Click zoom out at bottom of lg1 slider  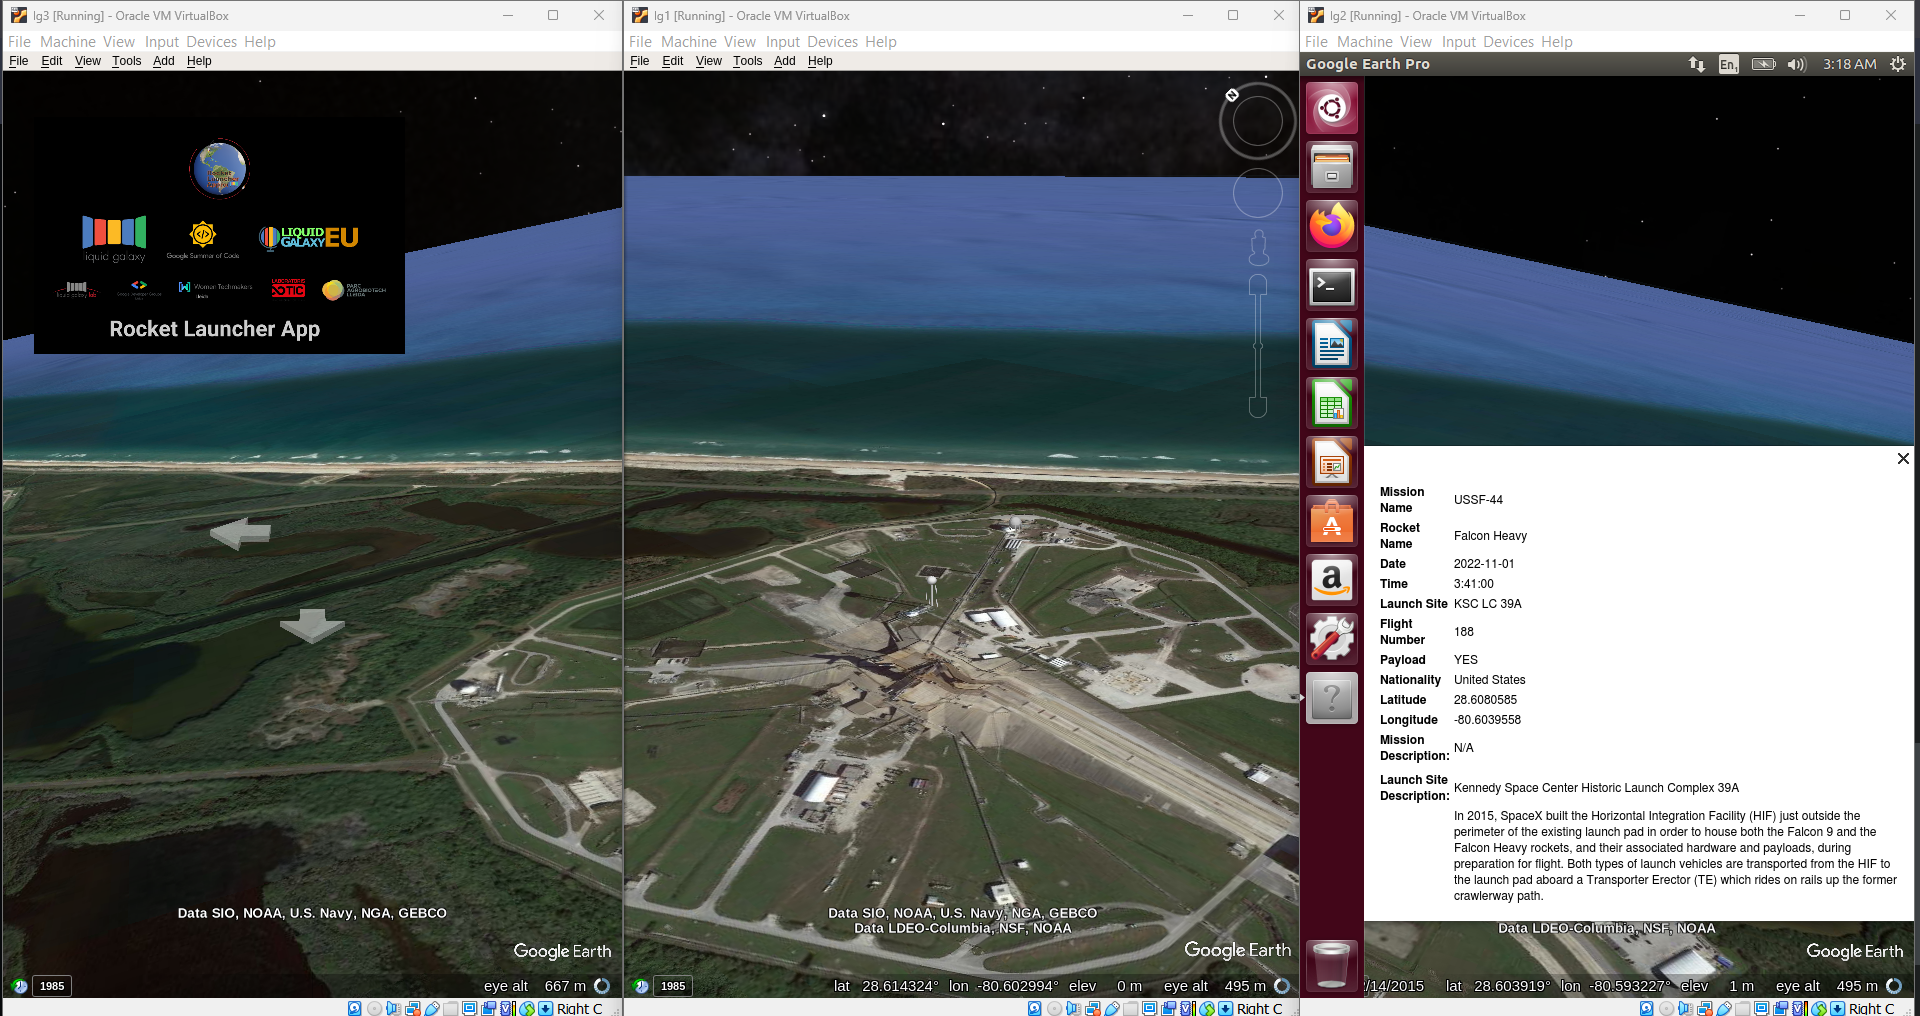coord(1258,407)
